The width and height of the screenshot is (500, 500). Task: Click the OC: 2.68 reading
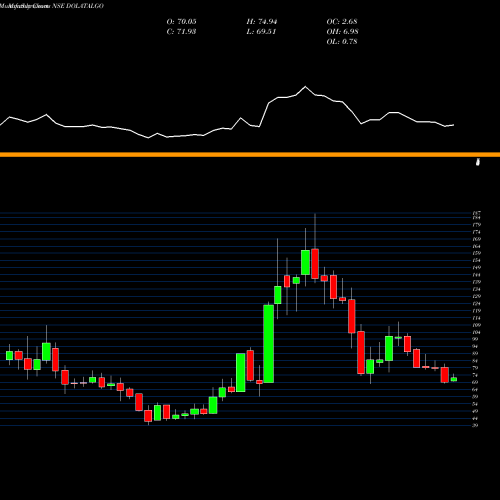(342, 22)
